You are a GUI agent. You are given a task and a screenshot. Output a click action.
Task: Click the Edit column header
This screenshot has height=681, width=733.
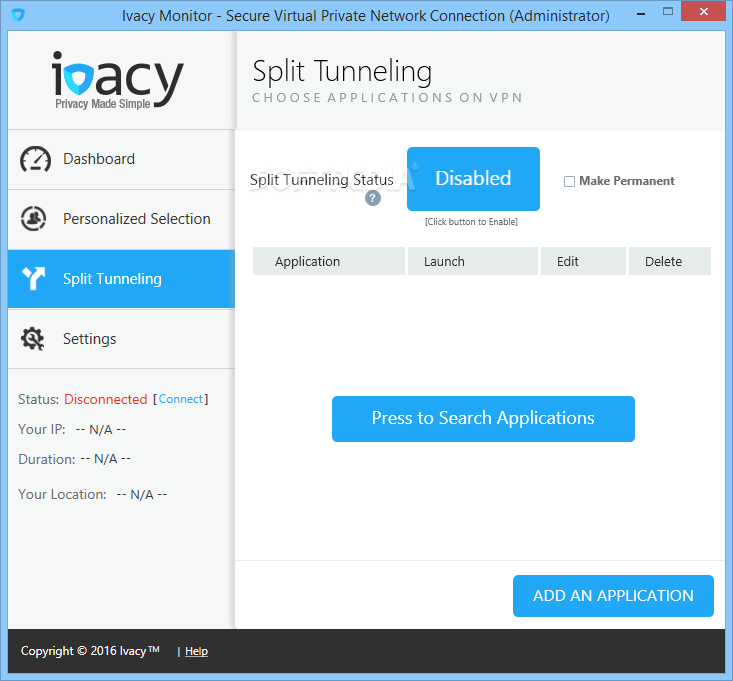click(x=583, y=261)
